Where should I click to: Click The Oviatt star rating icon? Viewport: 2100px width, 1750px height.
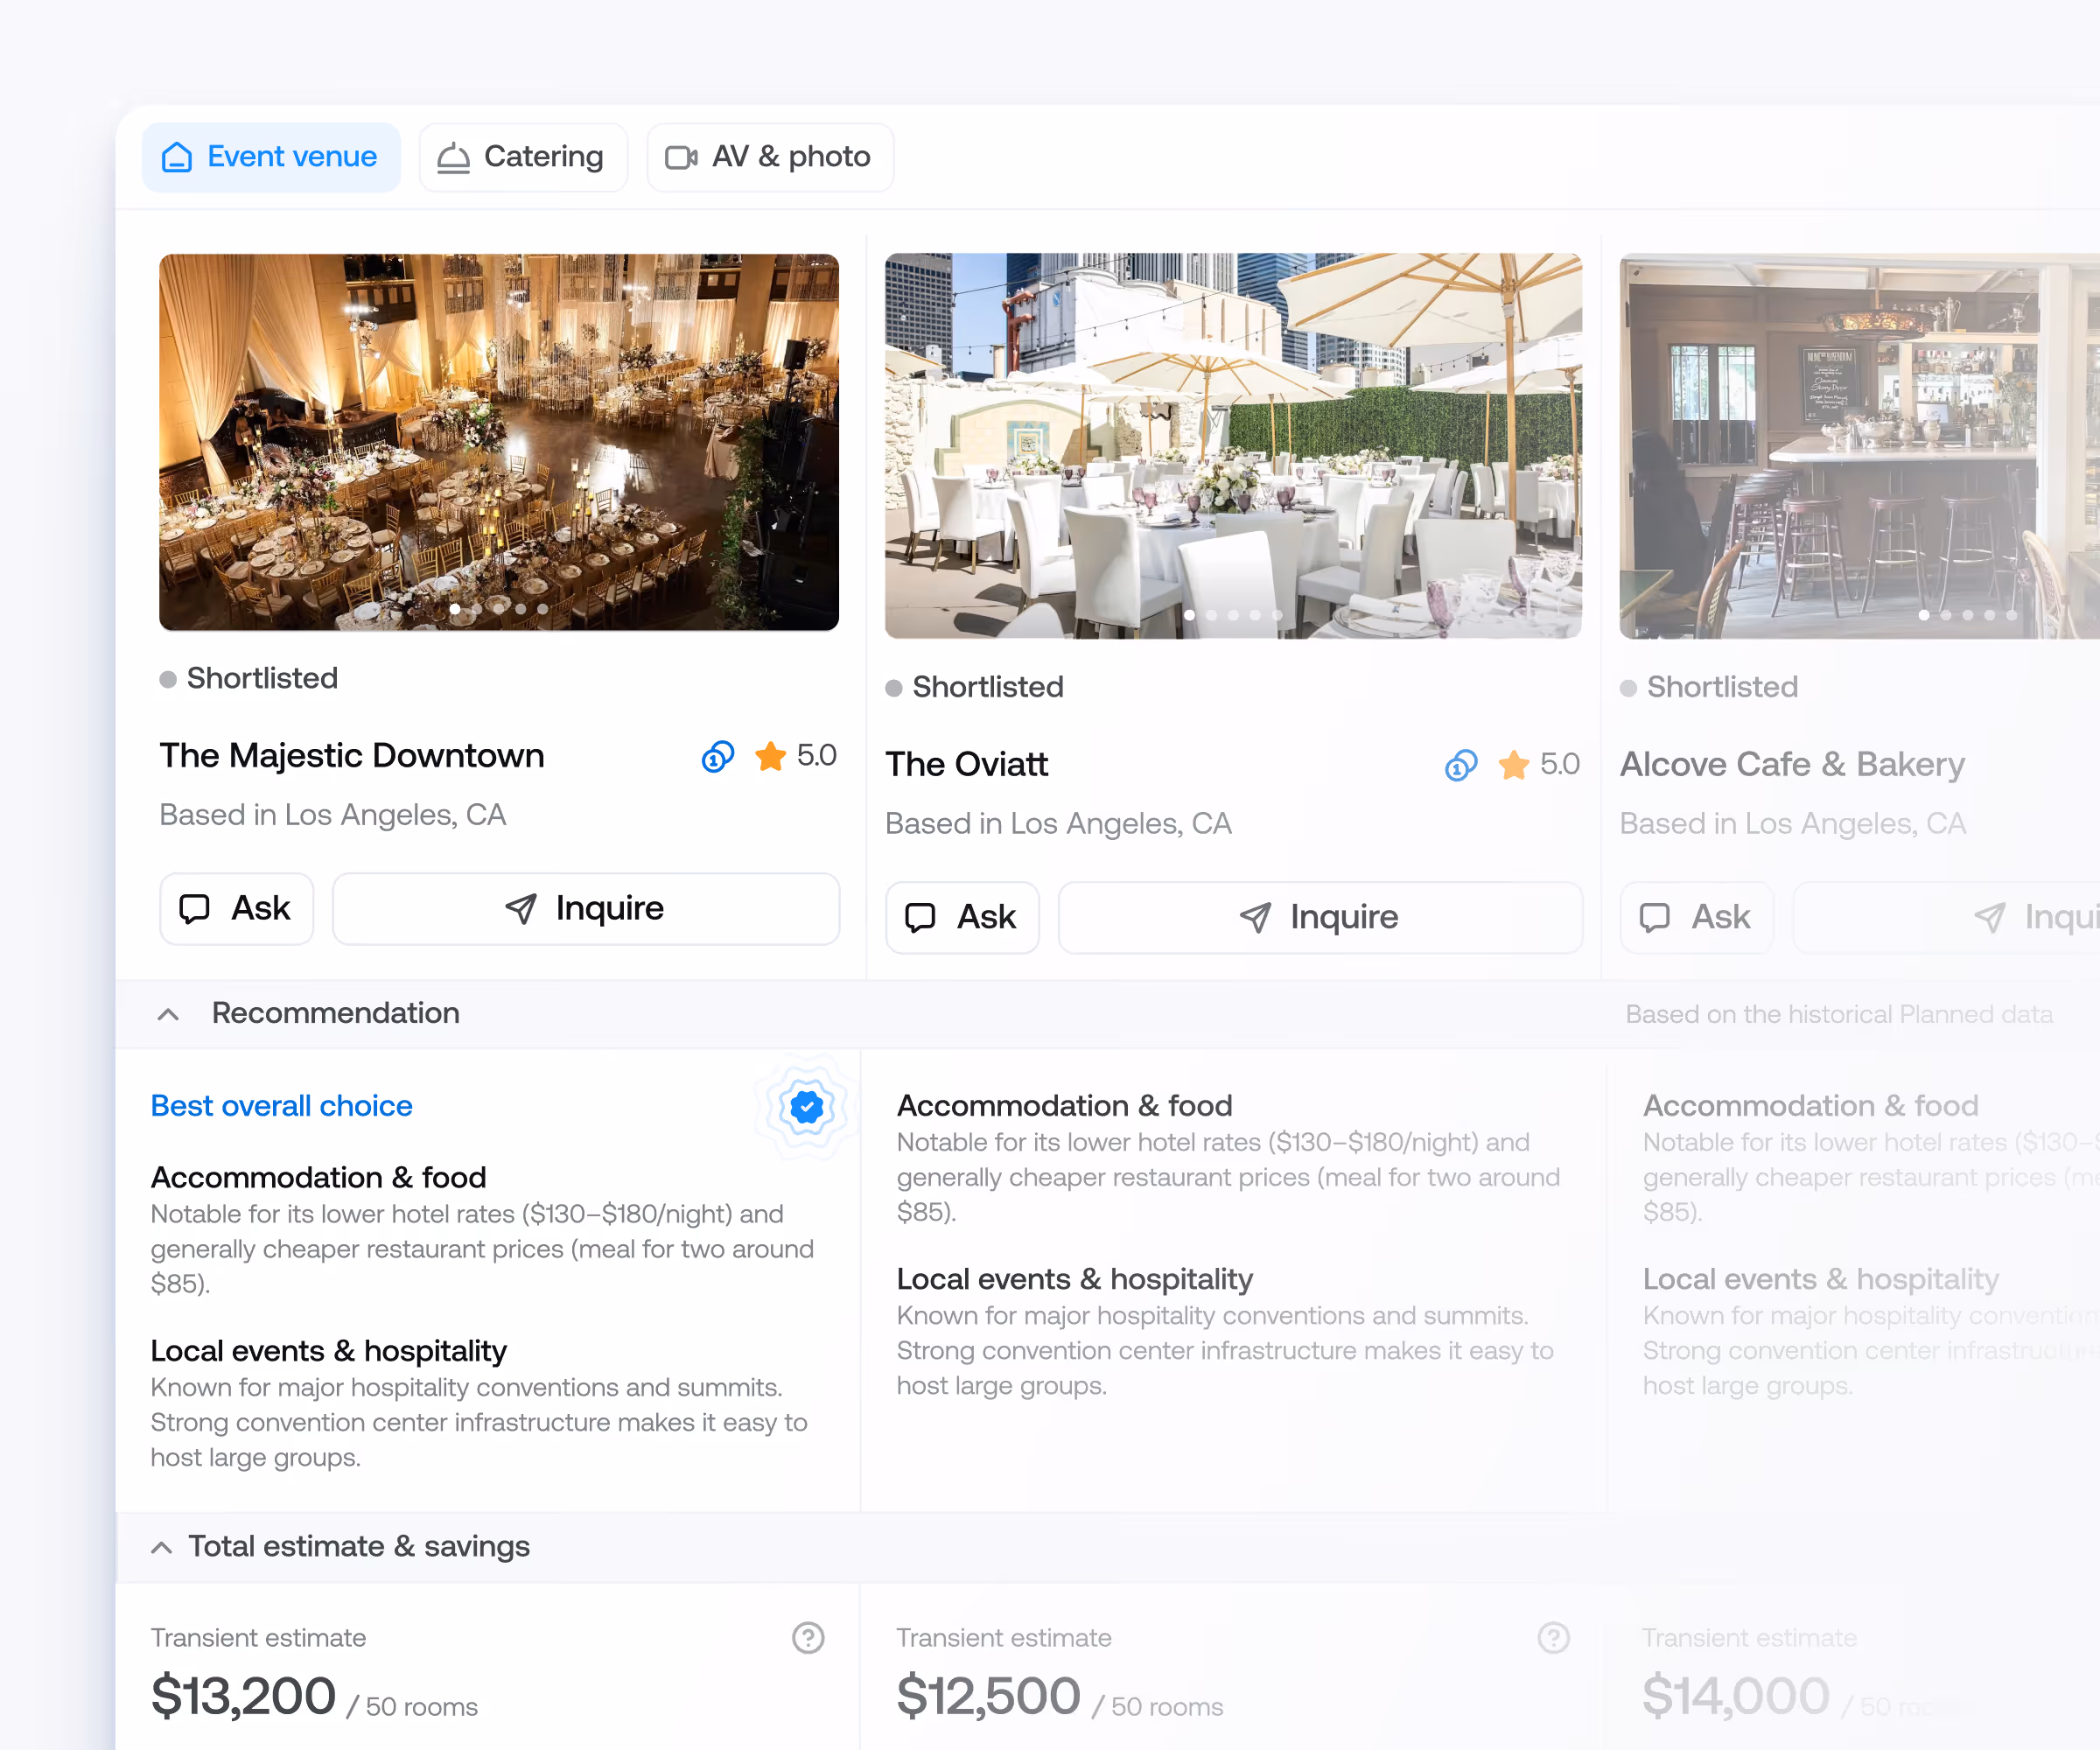tap(1514, 765)
